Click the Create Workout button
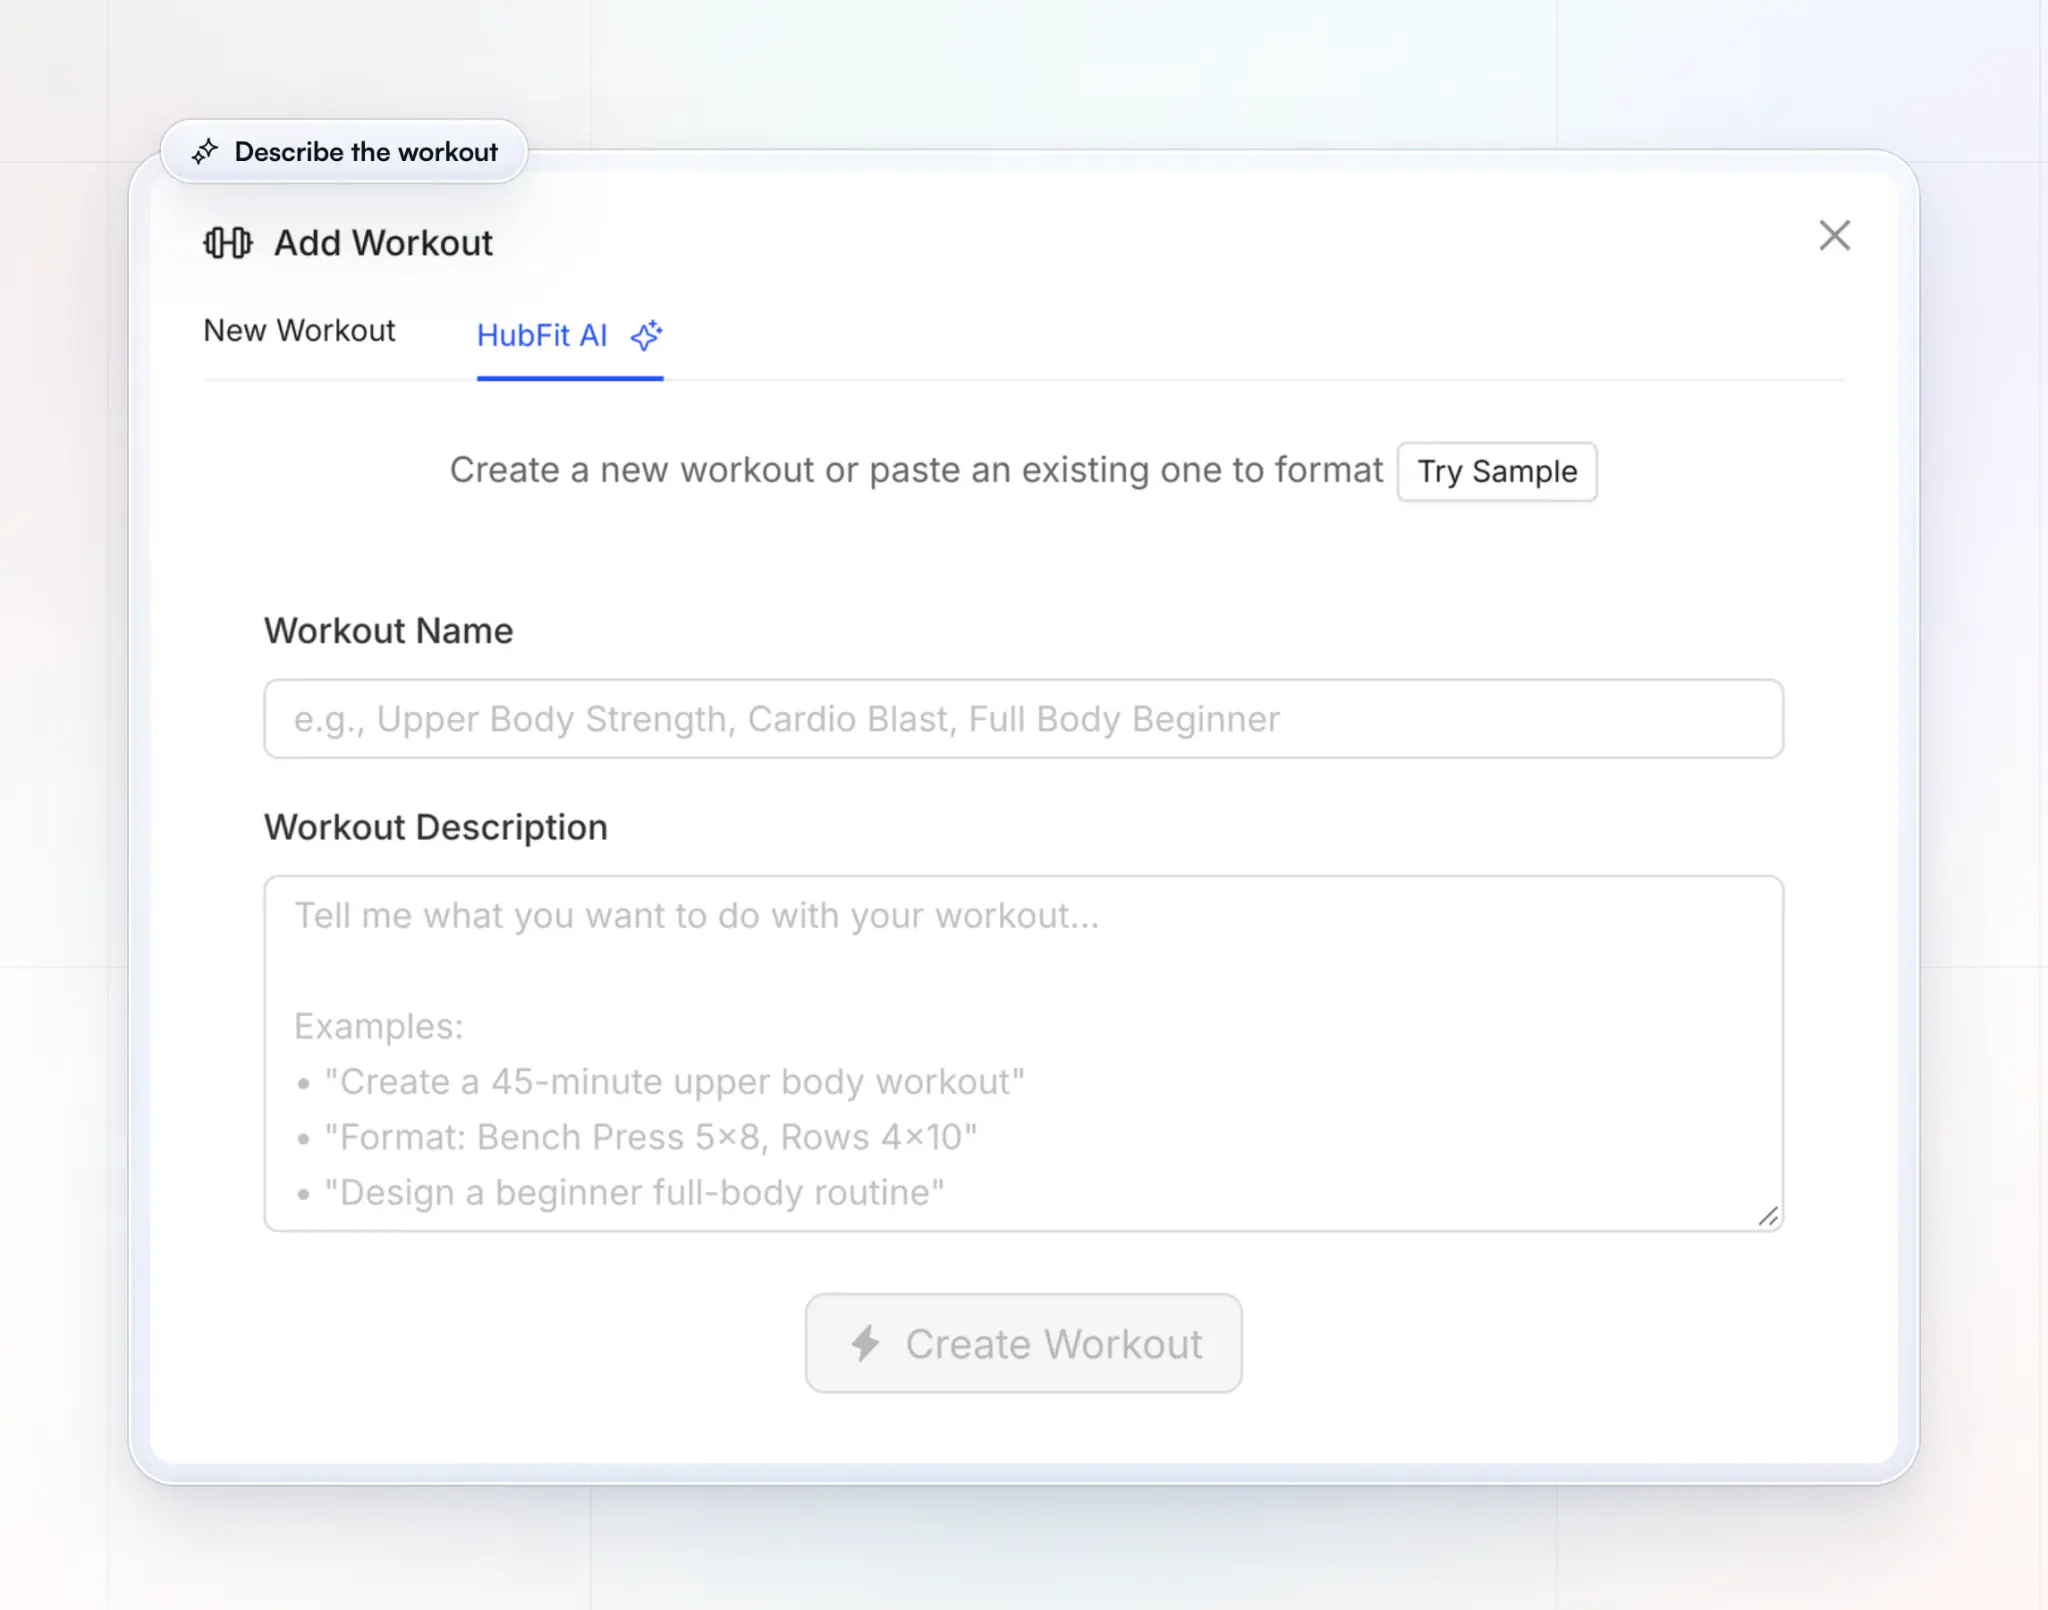Screen dimensions: 2048x1610 [1023, 1343]
